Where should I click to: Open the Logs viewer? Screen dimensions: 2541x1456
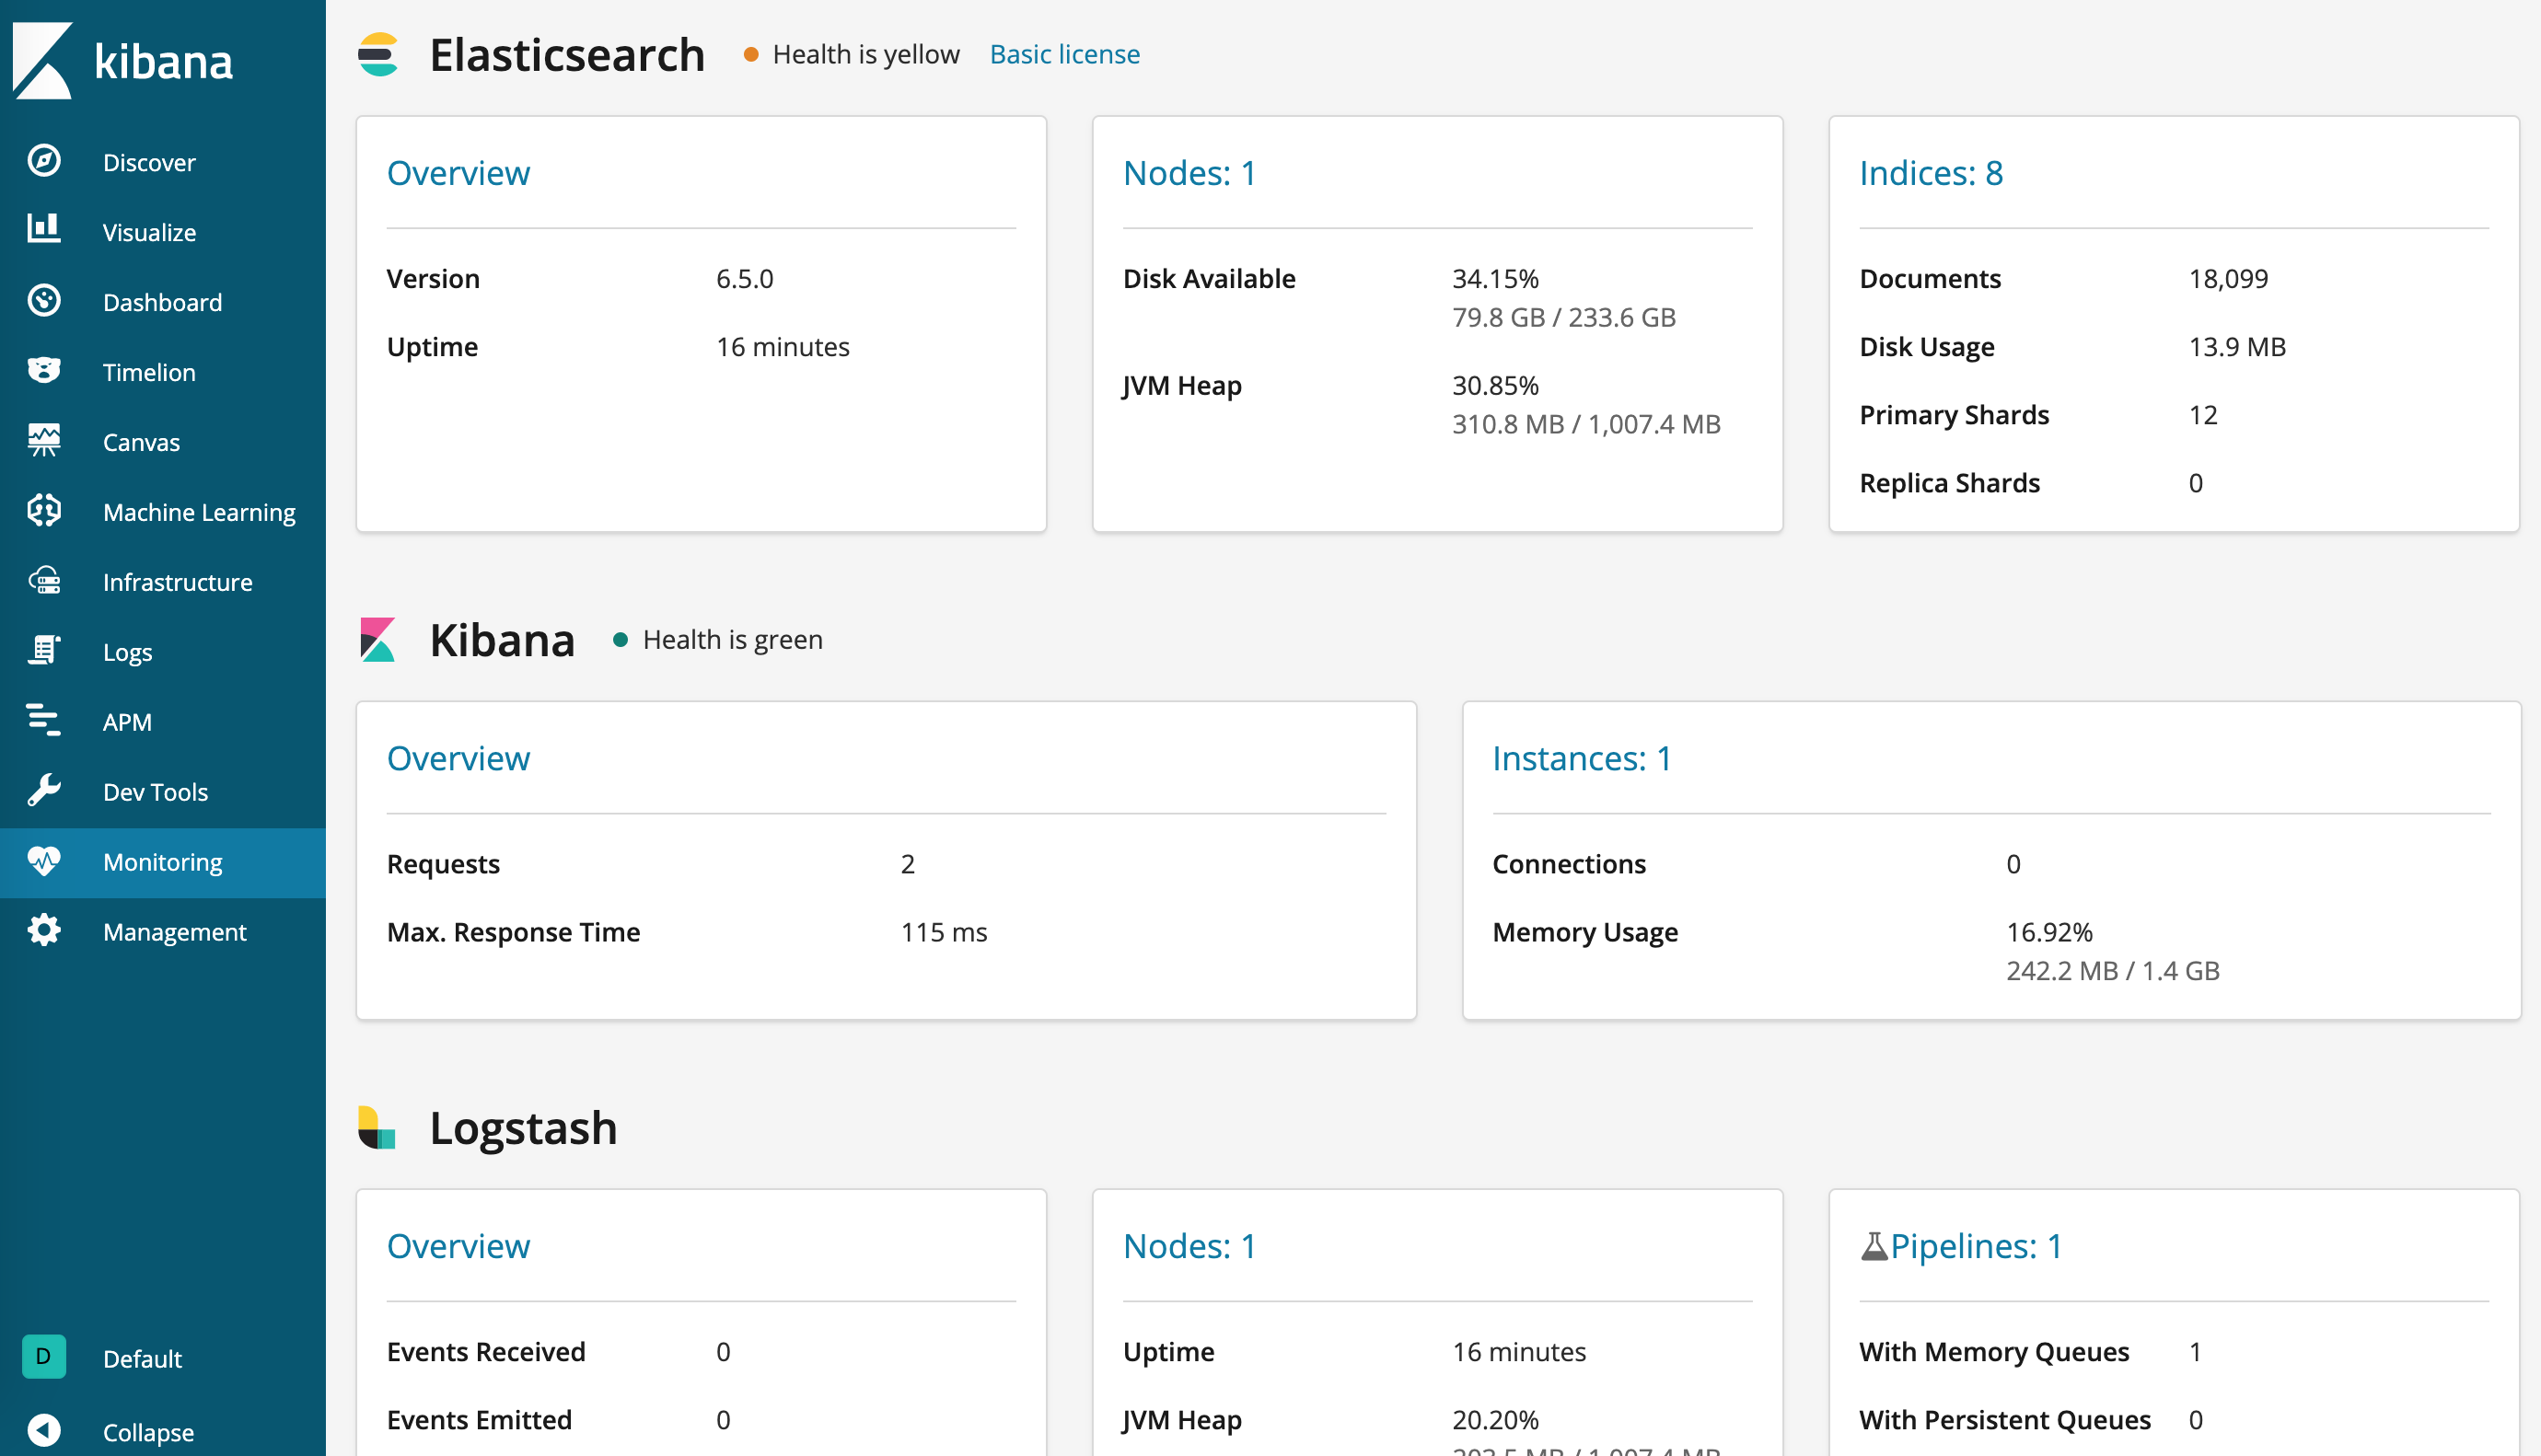[x=127, y=652]
